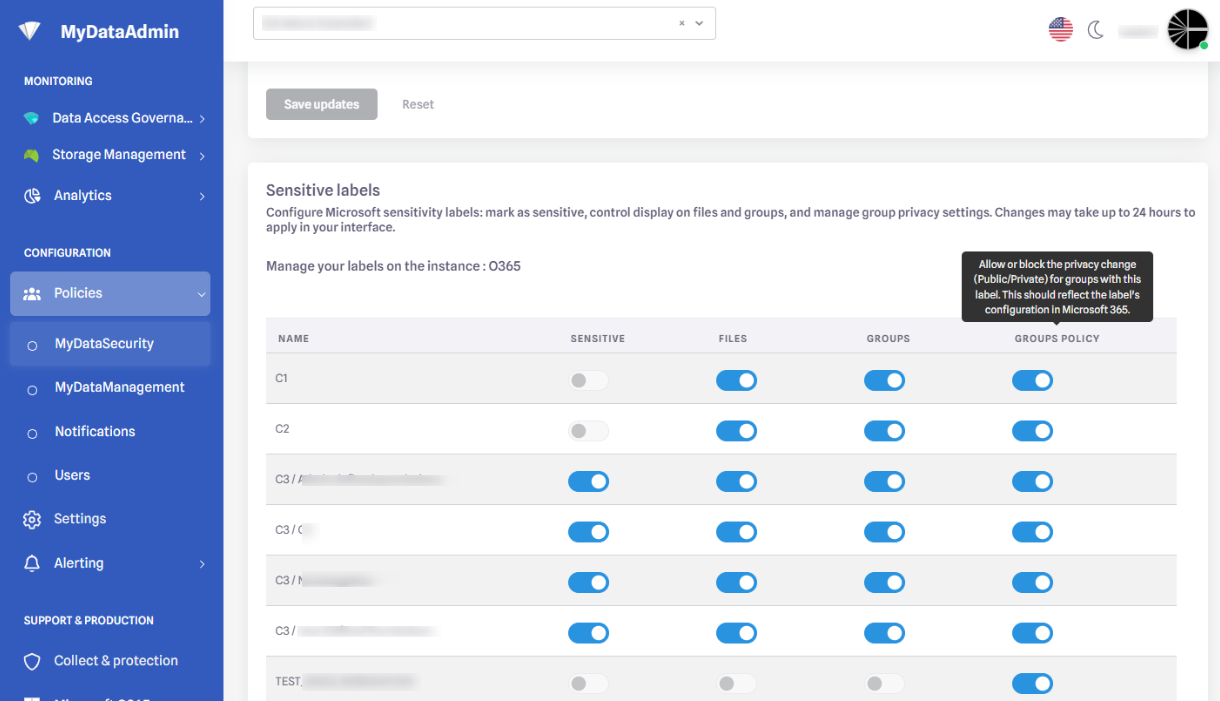Turn off Groups Policy toggle for C1

click(1032, 380)
